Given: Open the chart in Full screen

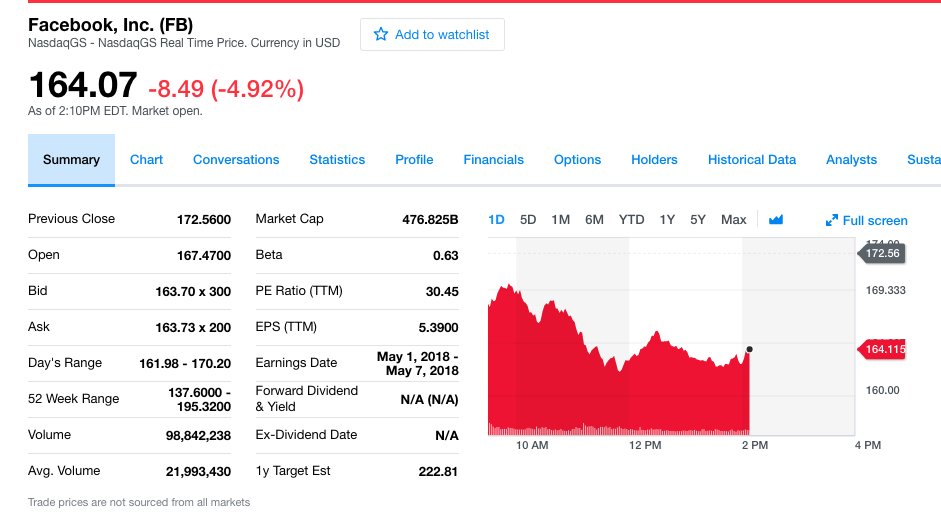Looking at the screenshot, I should click(874, 221).
